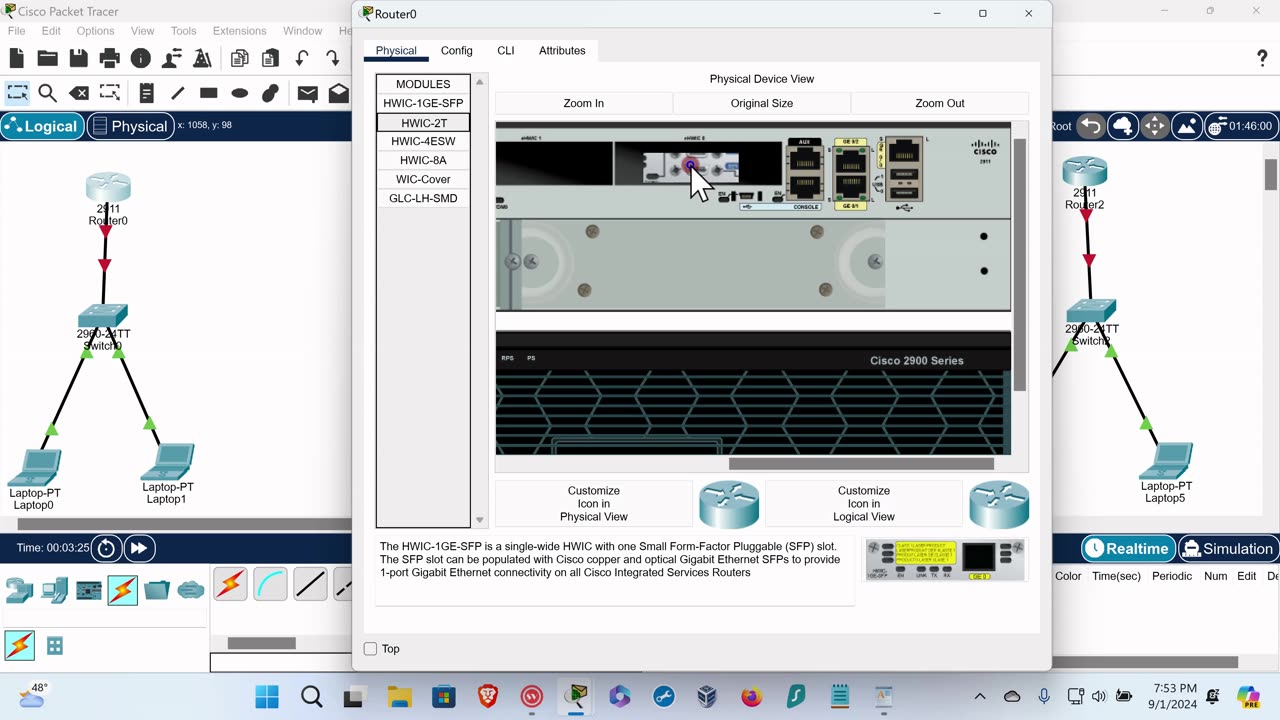Screen dimensions: 1280x720
Task: Switch to Simulation mode
Action: tap(1227, 548)
